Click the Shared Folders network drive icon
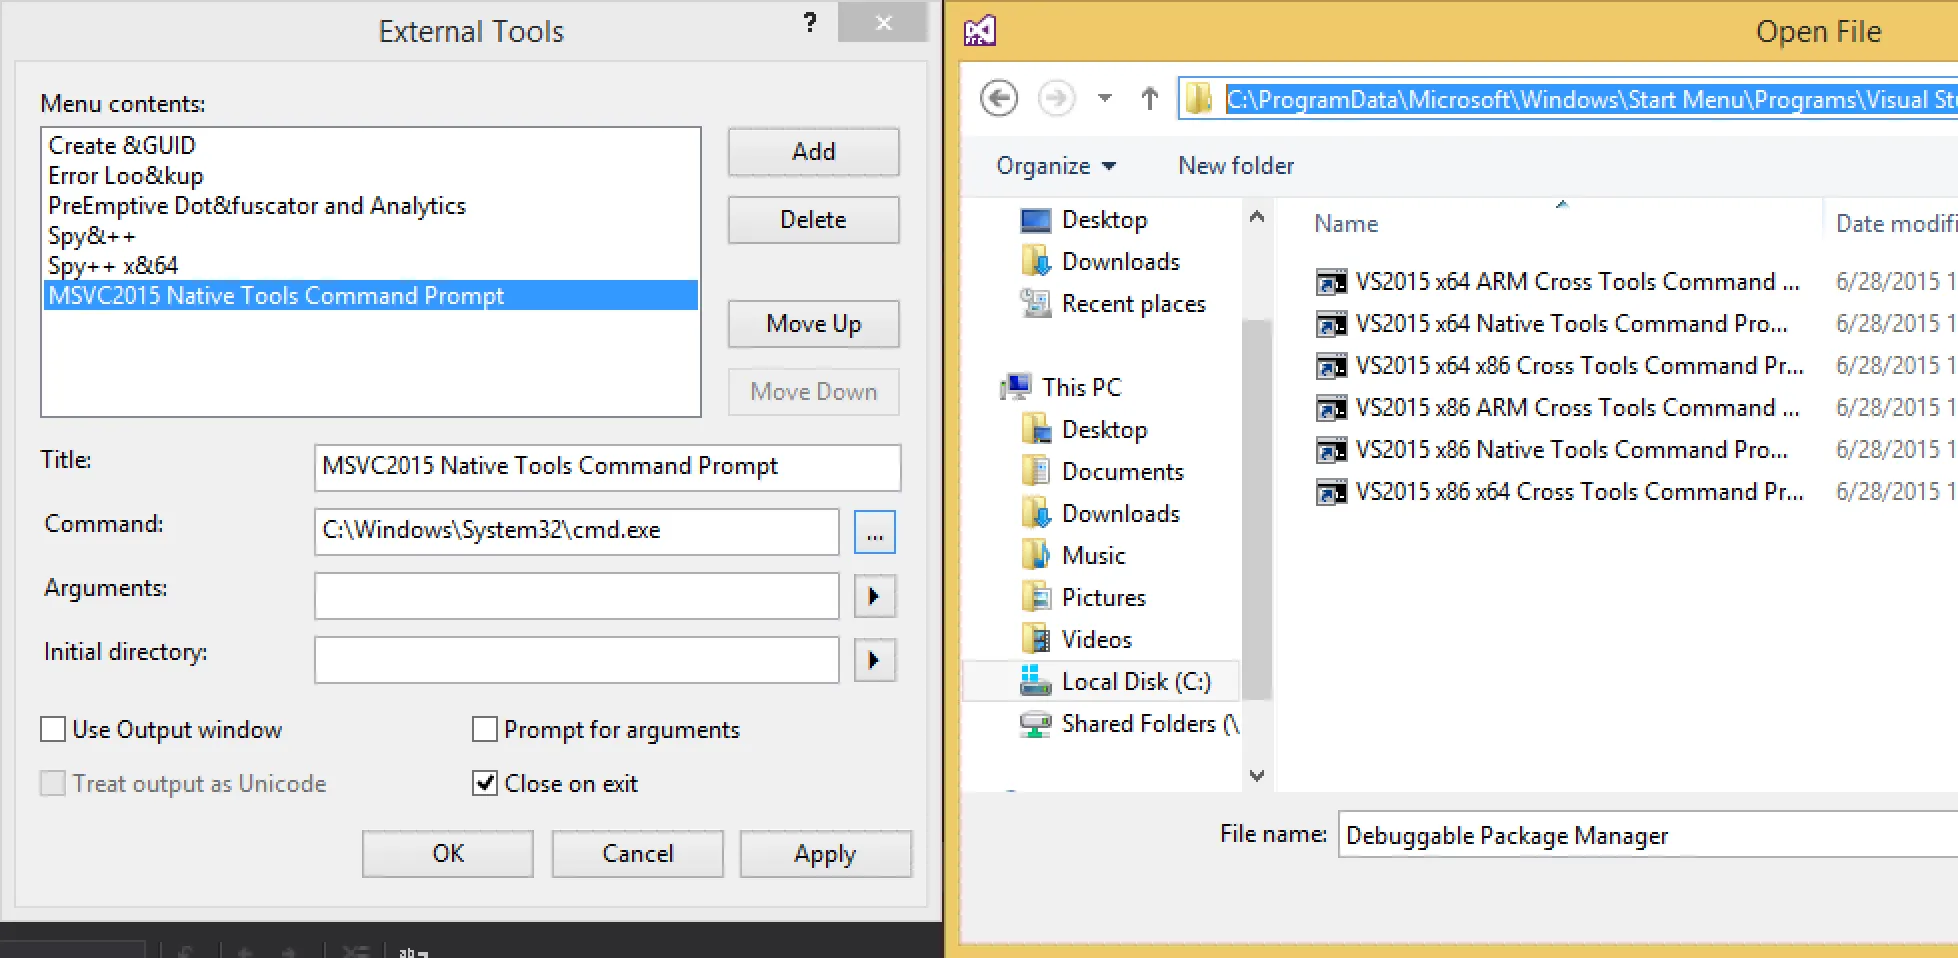The width and height of the screenshot is (1958, 958). click(1035, 723)
